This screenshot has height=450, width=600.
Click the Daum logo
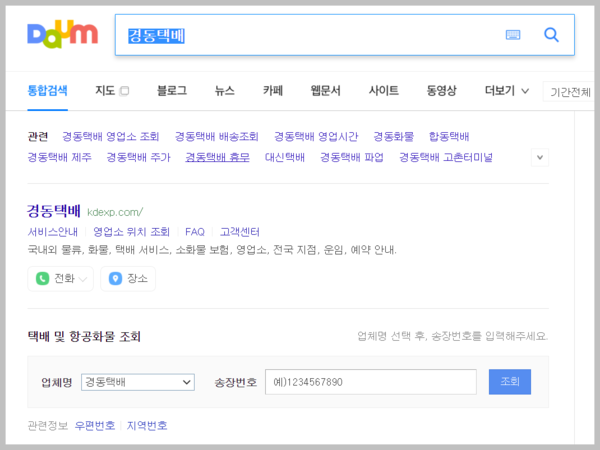(x=62, y=34)
